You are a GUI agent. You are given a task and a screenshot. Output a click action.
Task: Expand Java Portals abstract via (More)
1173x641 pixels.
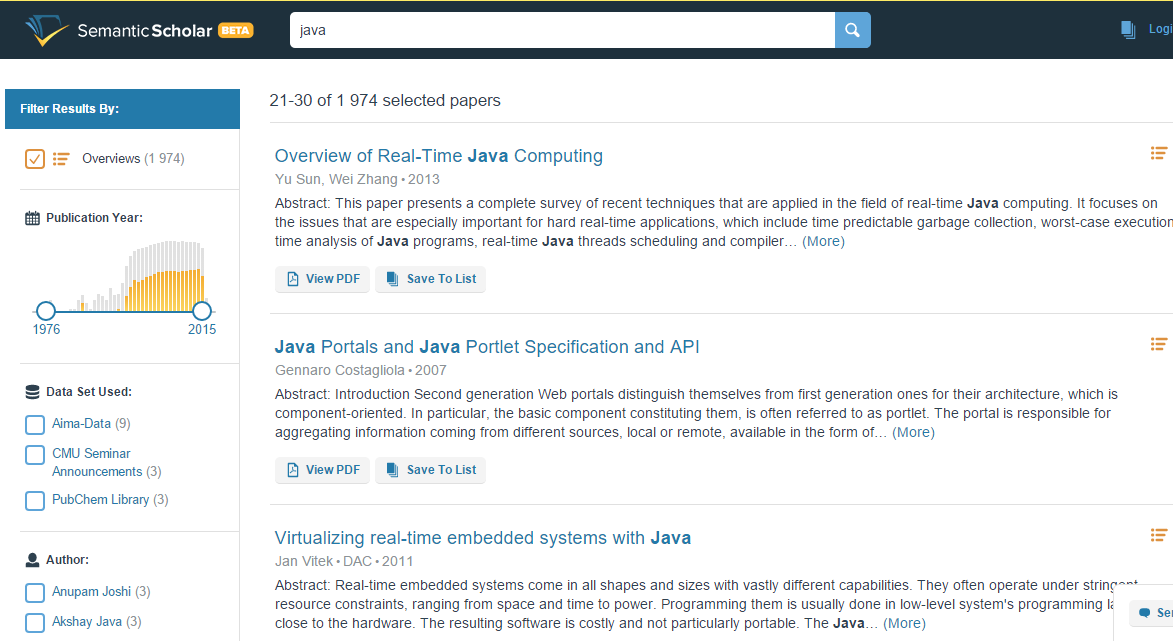pos(913,432)
